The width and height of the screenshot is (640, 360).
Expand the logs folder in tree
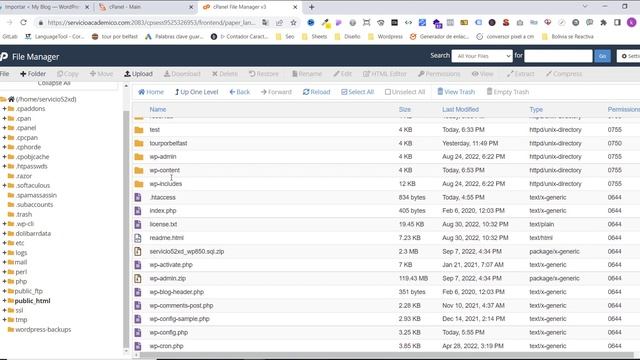click(x=4, y=253)
